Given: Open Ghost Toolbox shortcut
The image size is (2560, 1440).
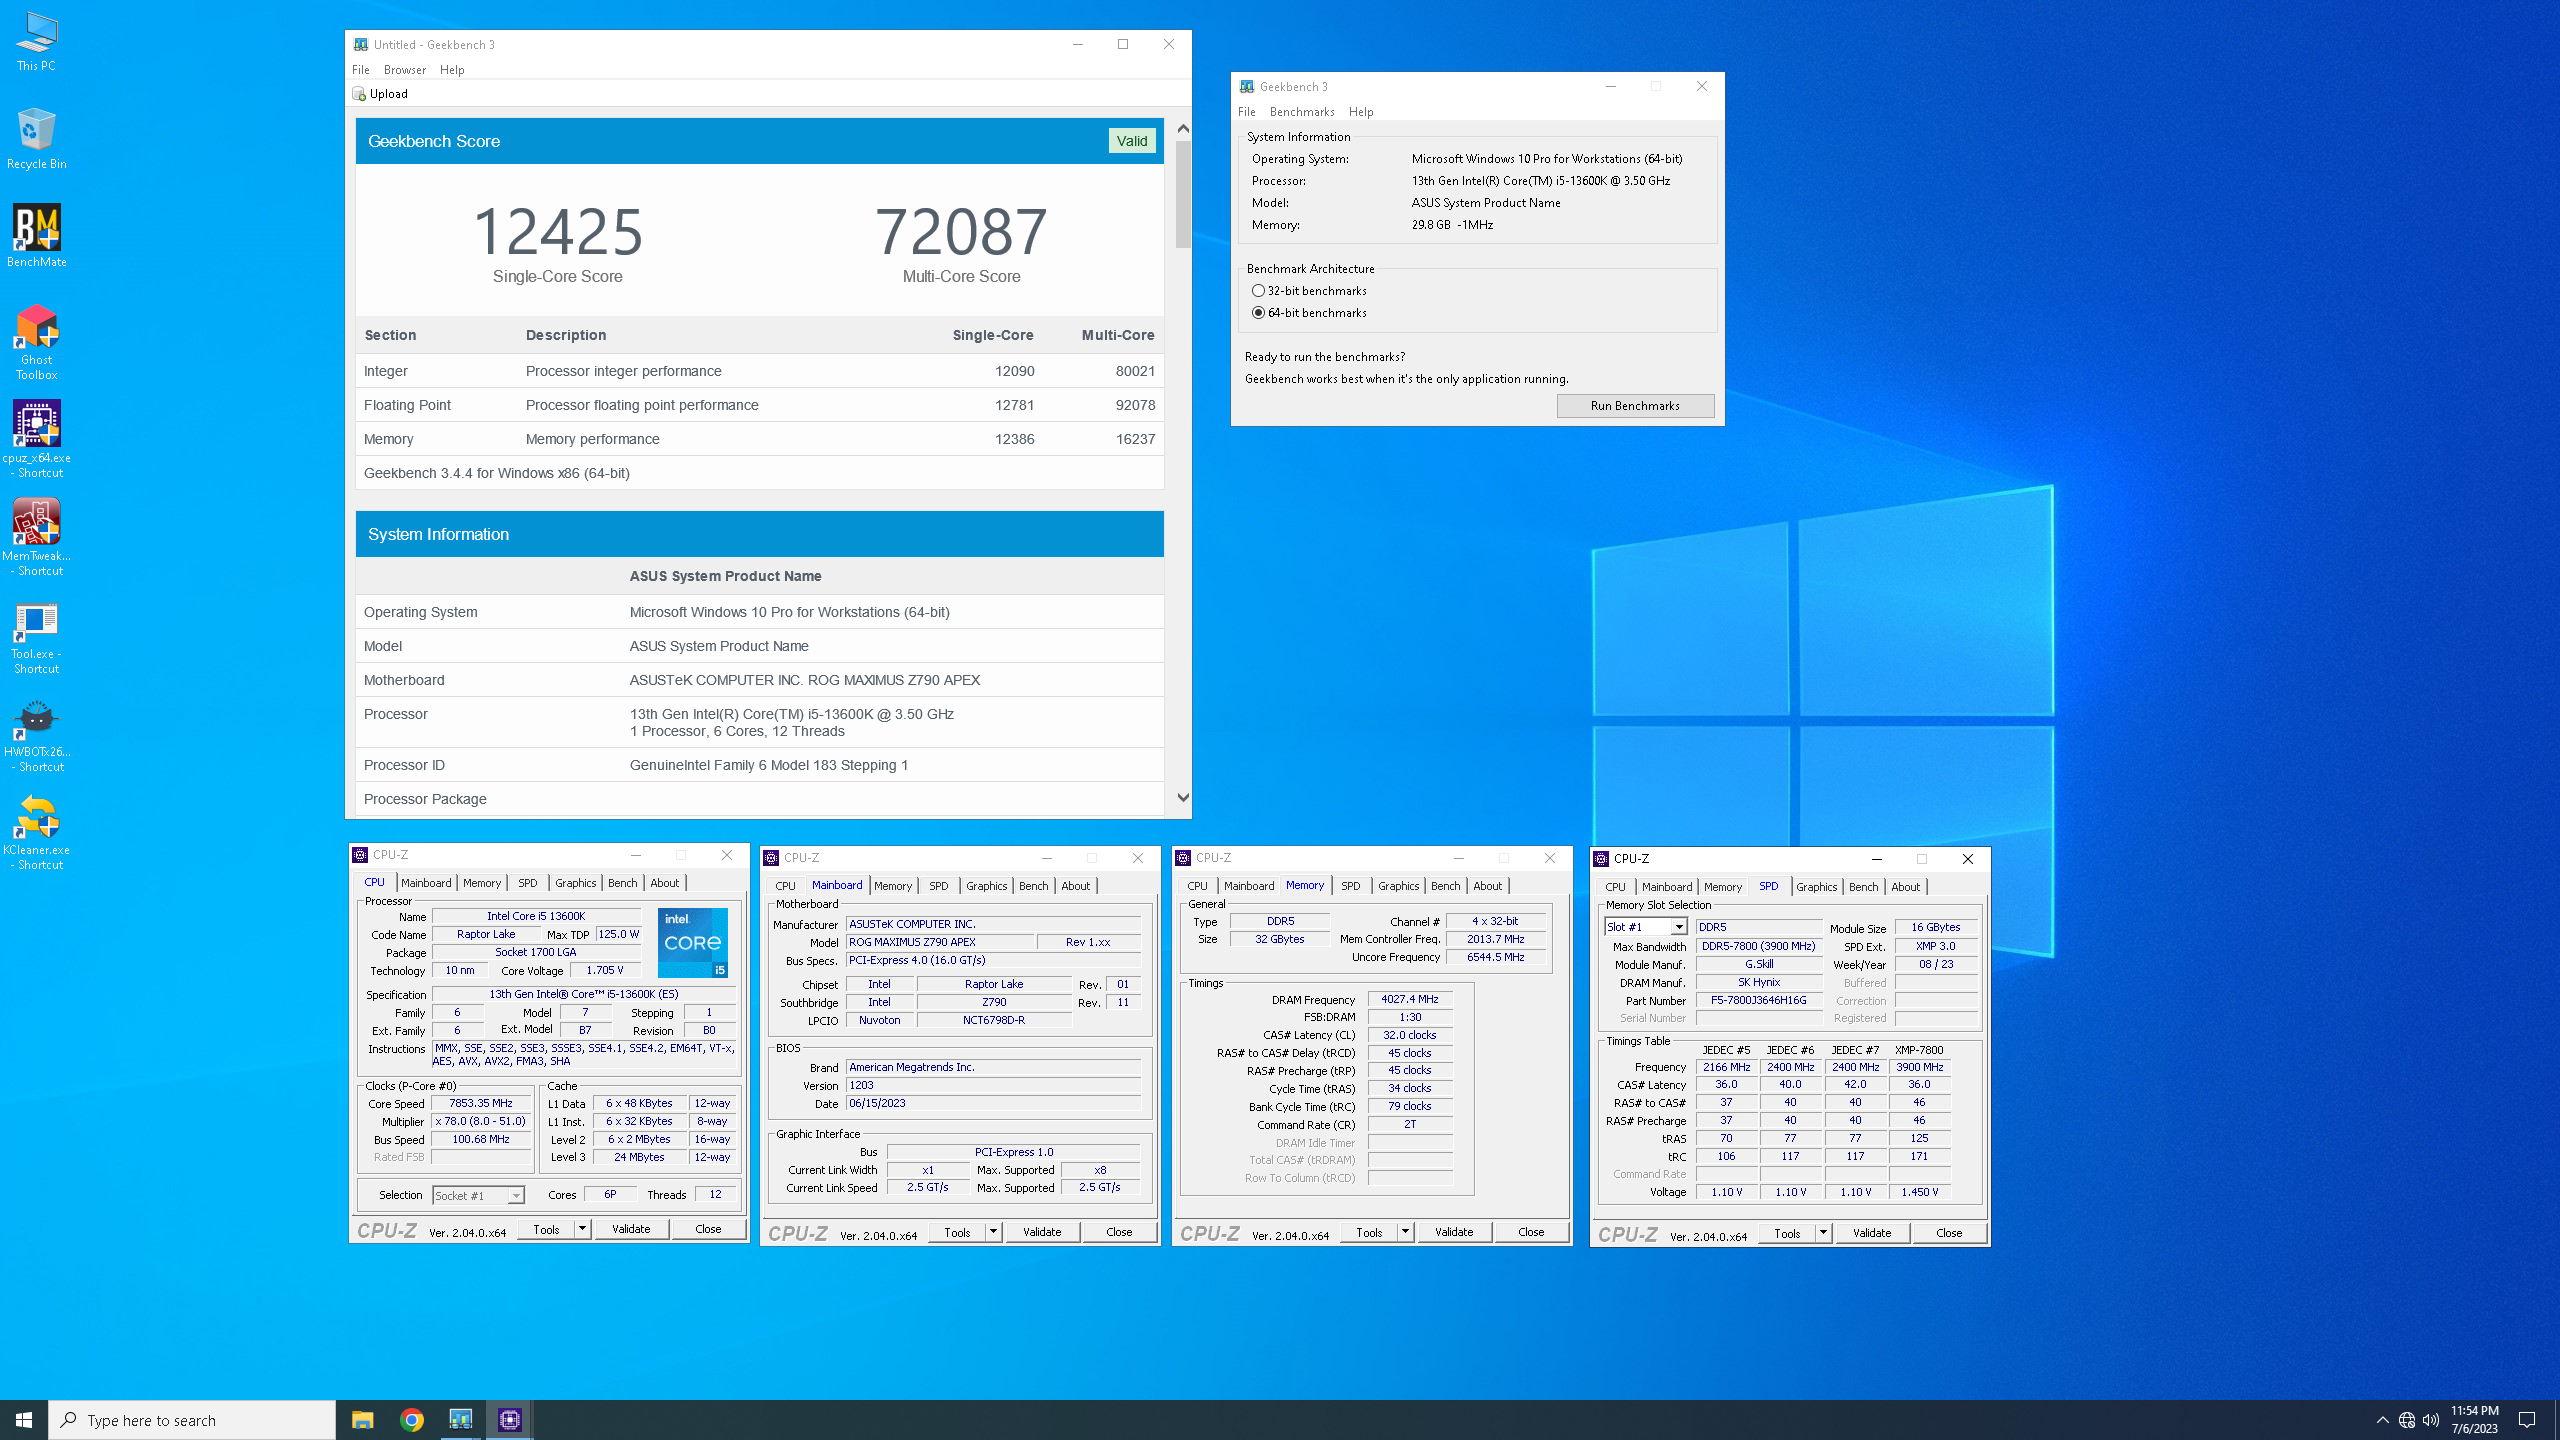Looking at the screenshot, I should click(36, 342).
